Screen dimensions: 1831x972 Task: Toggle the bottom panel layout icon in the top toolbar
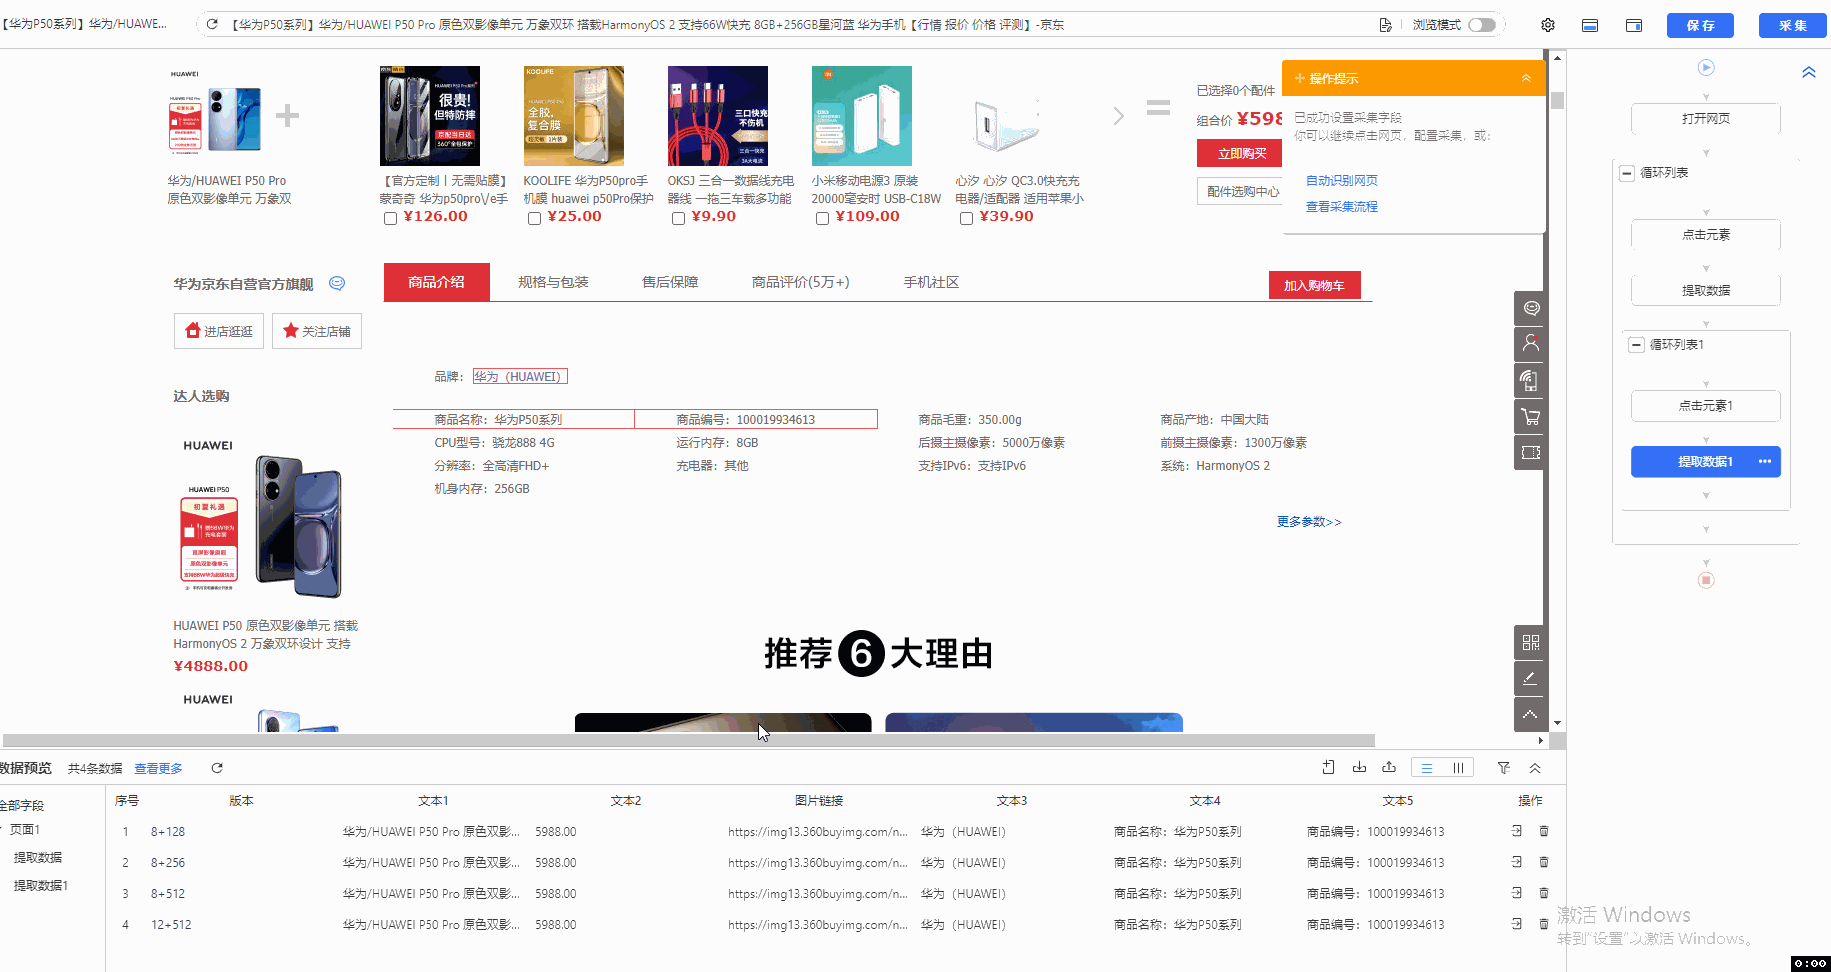click(x=1590, y=25)
